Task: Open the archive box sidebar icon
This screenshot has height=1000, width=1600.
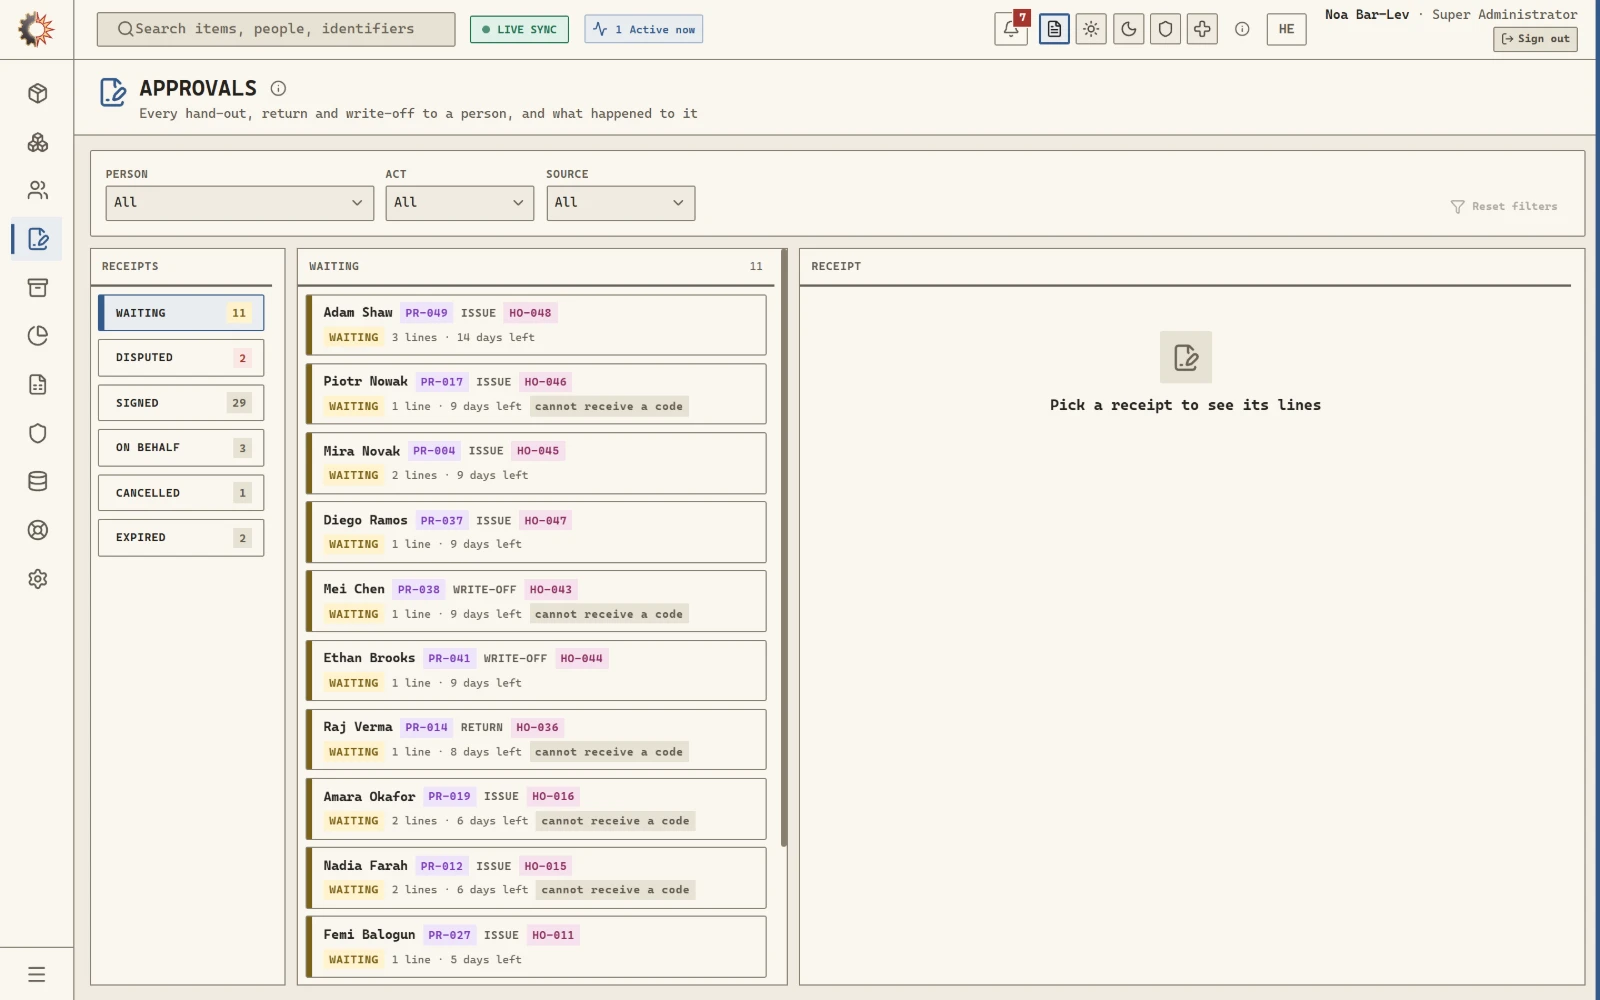Action: point(38,288)
